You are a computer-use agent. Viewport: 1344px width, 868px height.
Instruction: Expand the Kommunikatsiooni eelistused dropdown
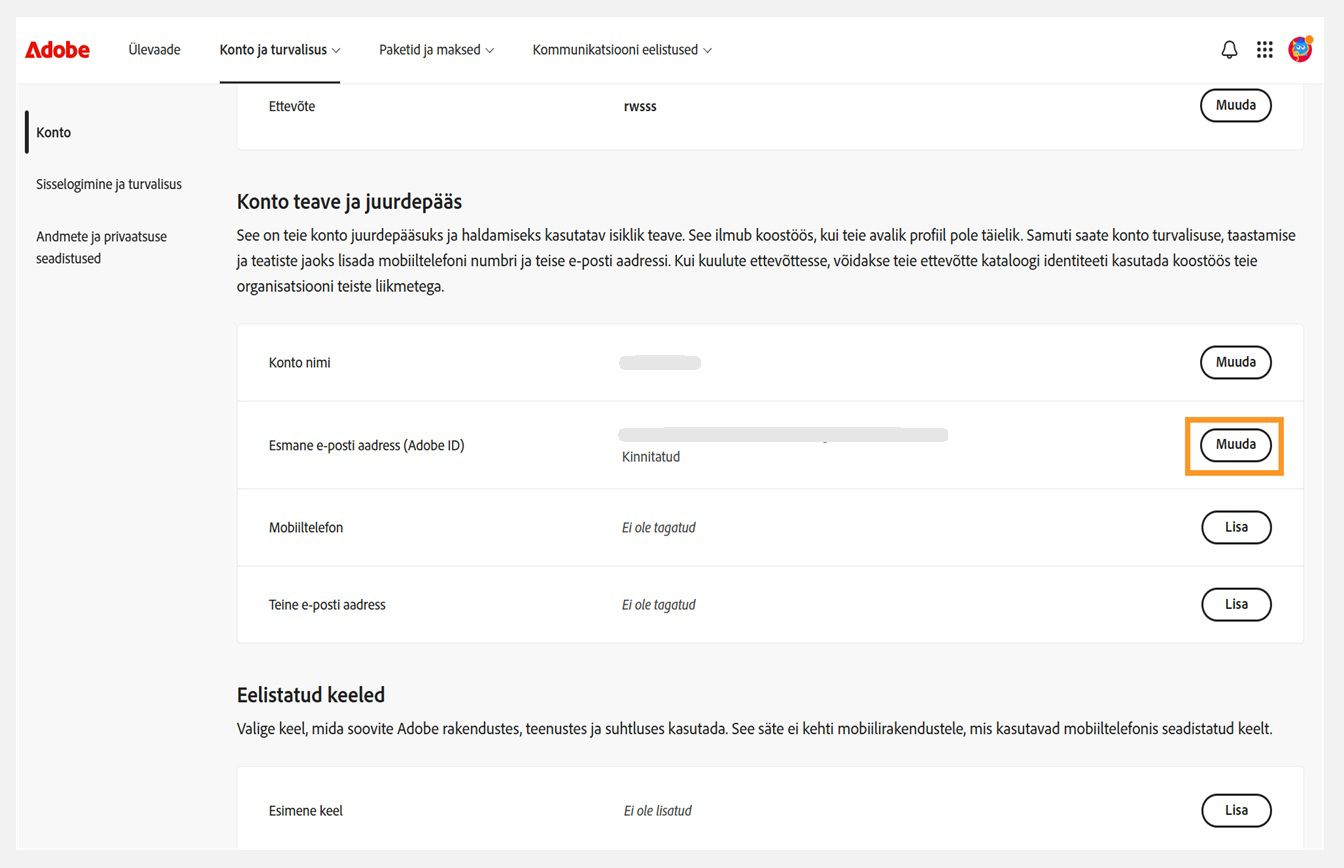(x=621, y=49)
